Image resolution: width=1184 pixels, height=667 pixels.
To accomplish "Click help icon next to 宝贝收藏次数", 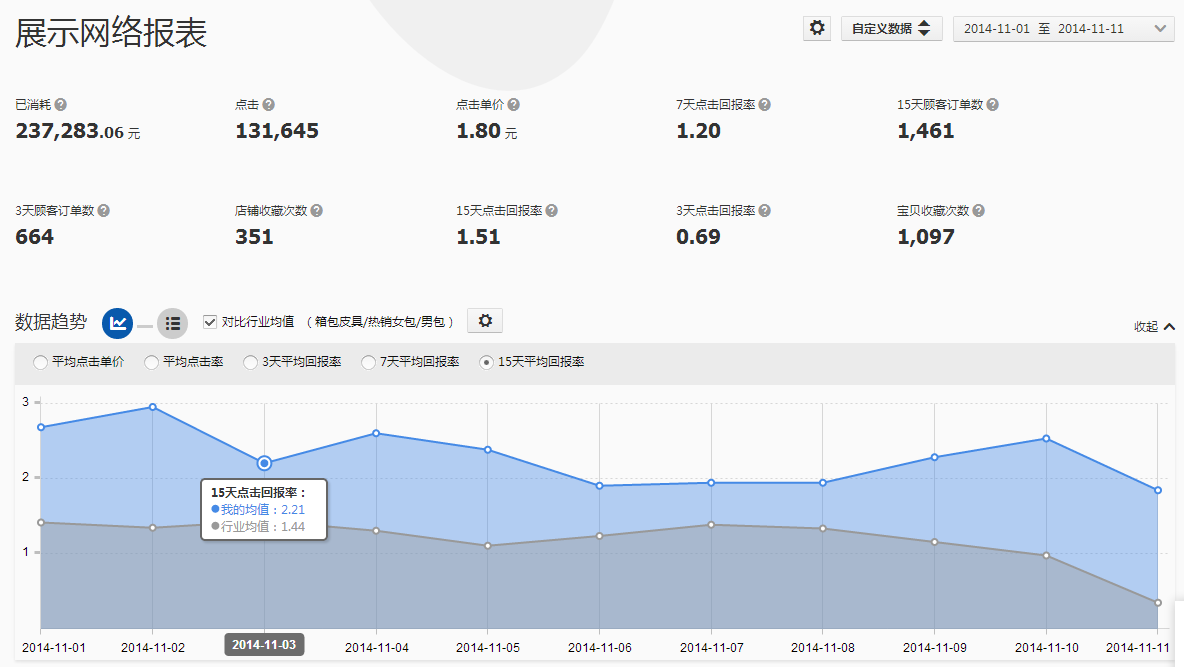I will 978,211.
